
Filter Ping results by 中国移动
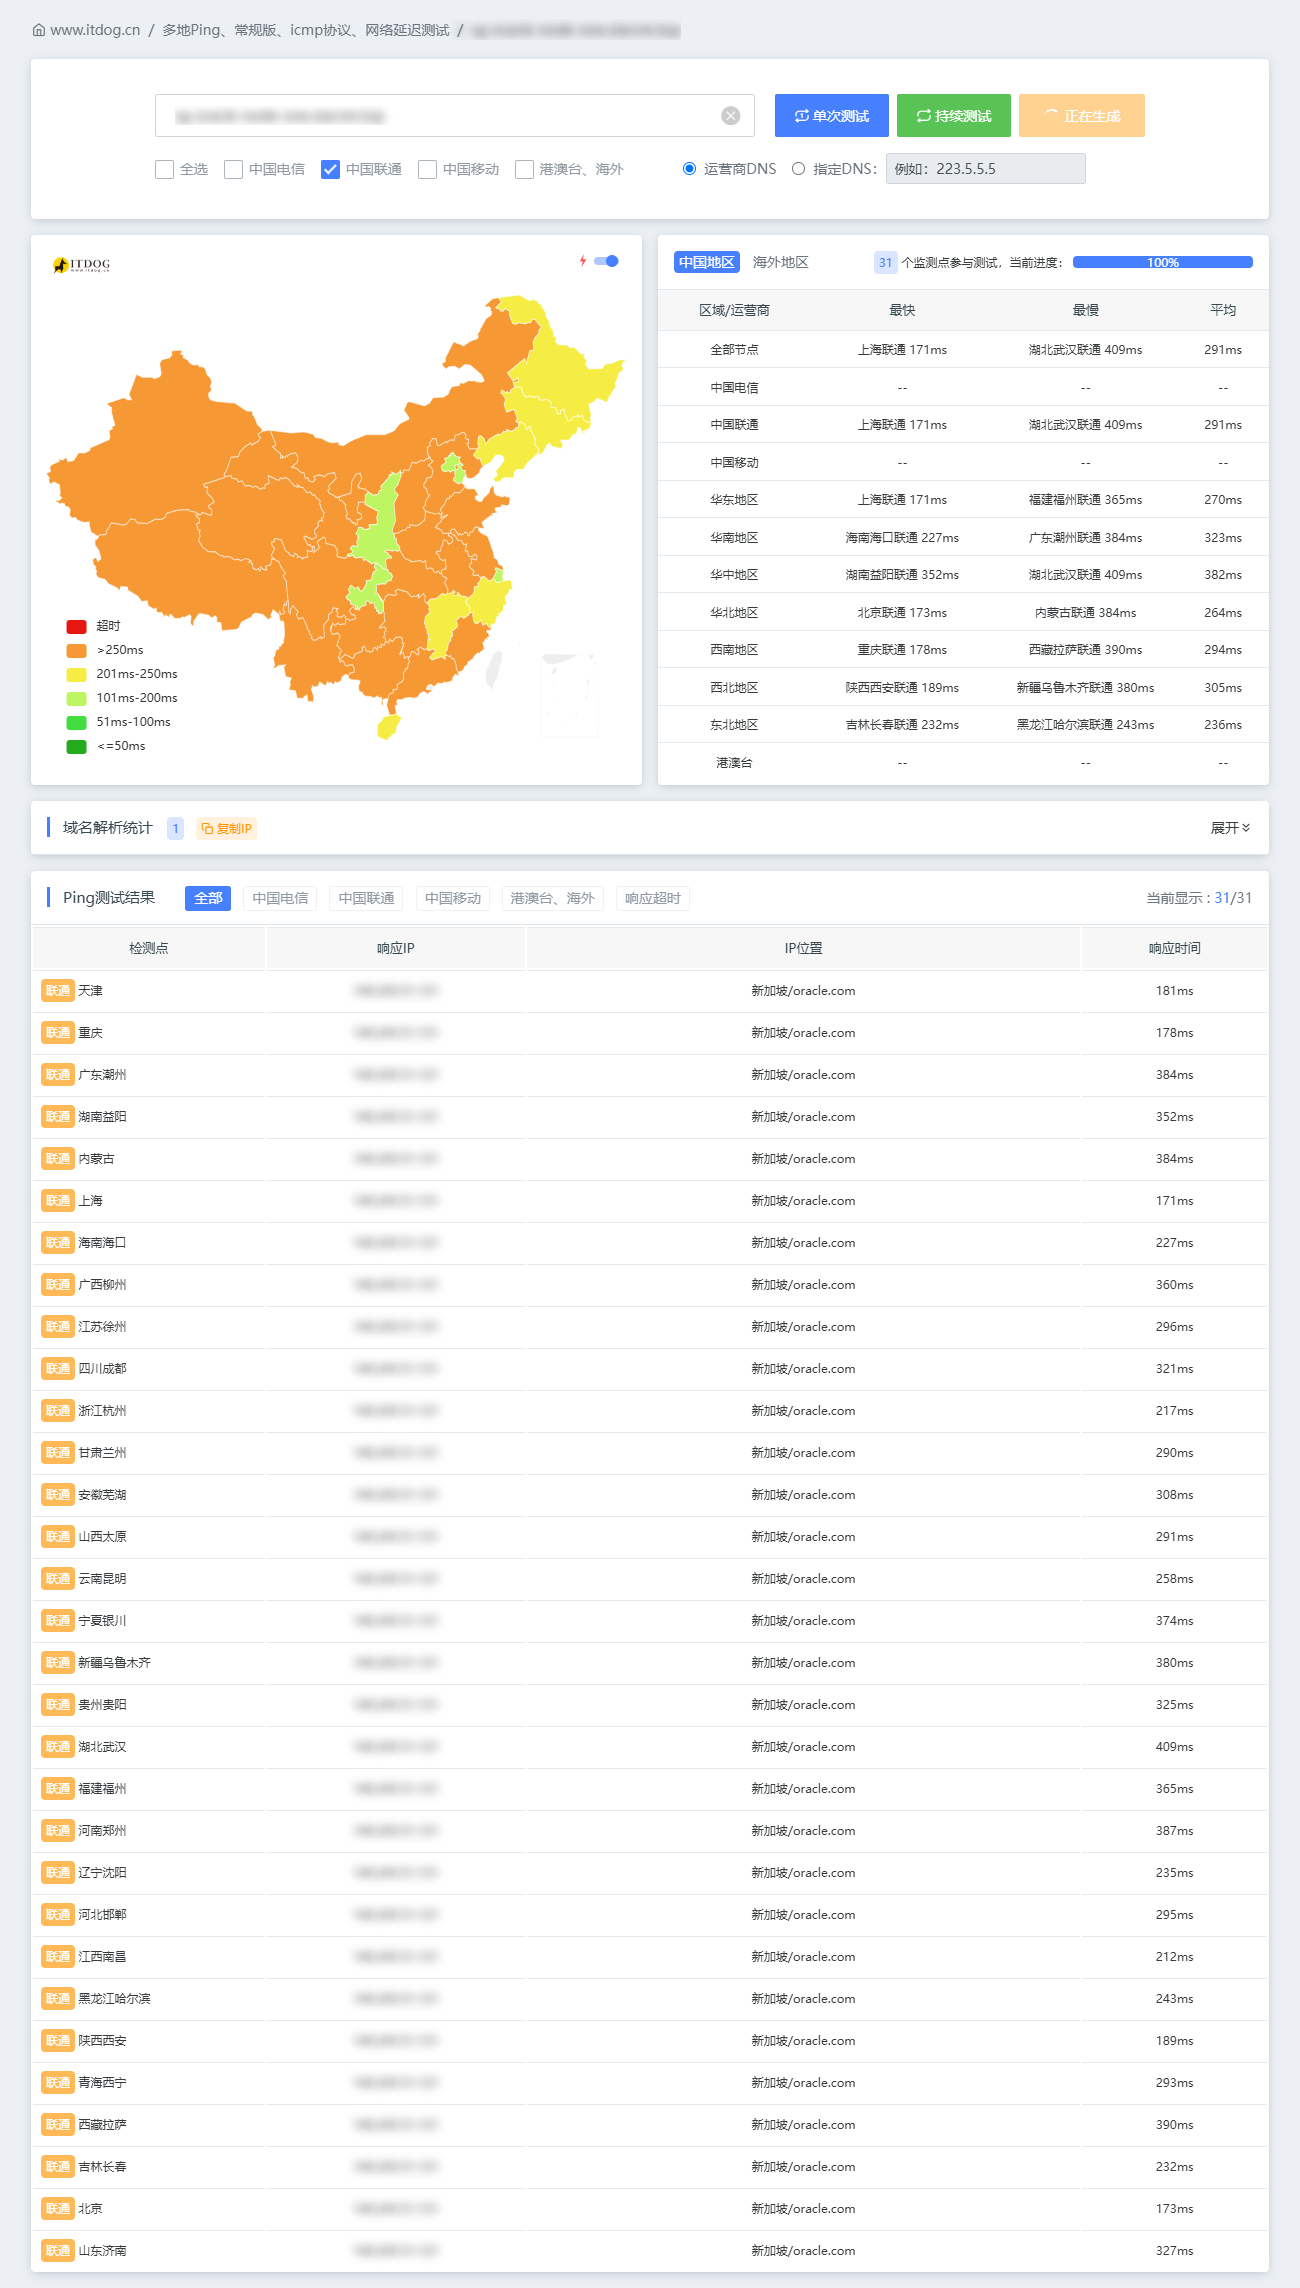453,898
